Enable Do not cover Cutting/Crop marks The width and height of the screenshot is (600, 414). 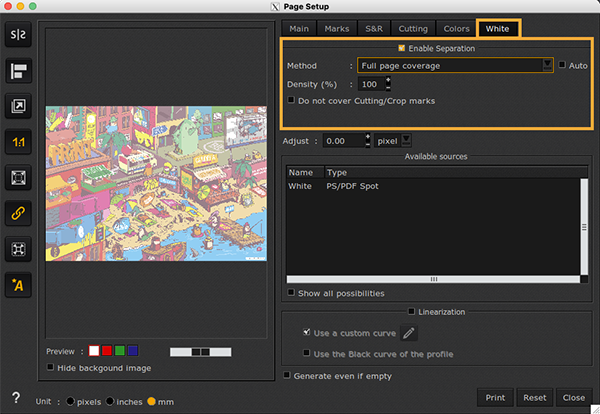291,101
